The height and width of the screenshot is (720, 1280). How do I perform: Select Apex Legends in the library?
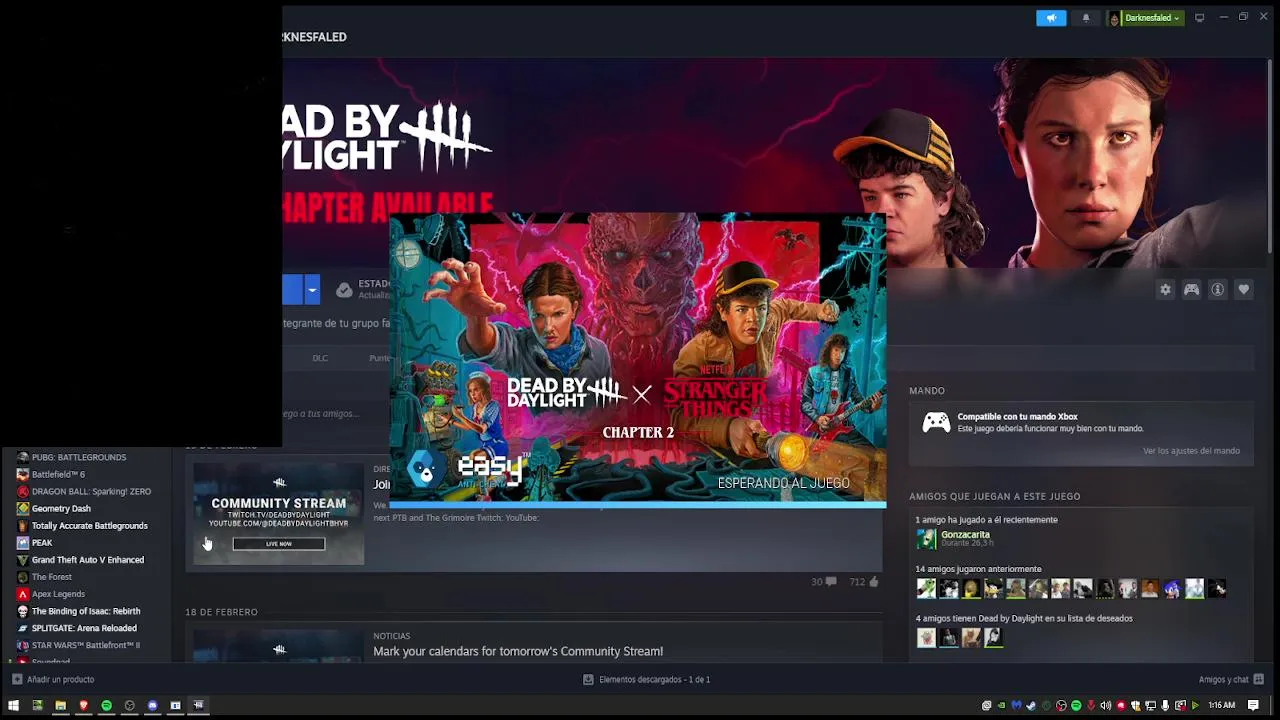pos(58,593)
